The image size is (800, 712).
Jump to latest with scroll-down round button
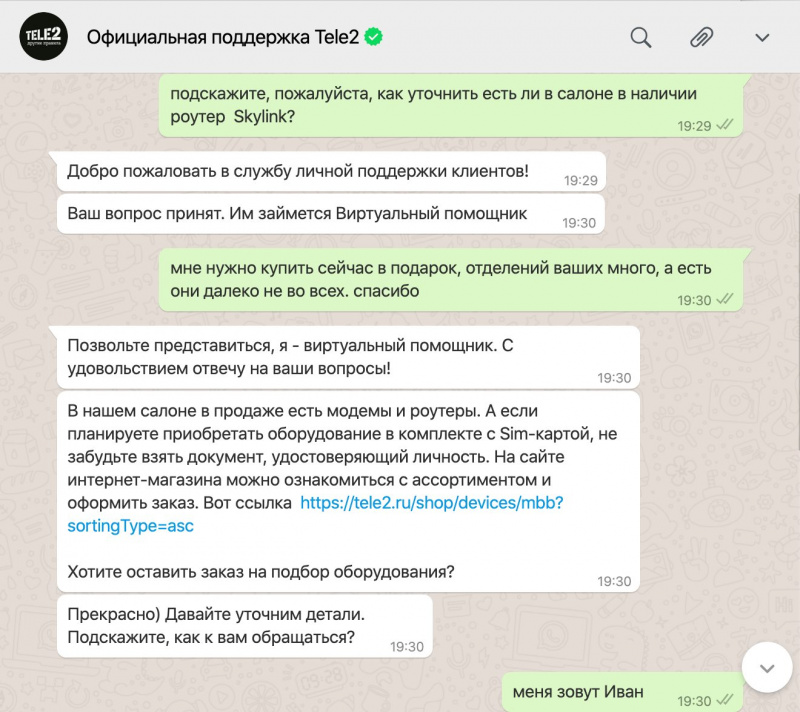click(767, 668)
